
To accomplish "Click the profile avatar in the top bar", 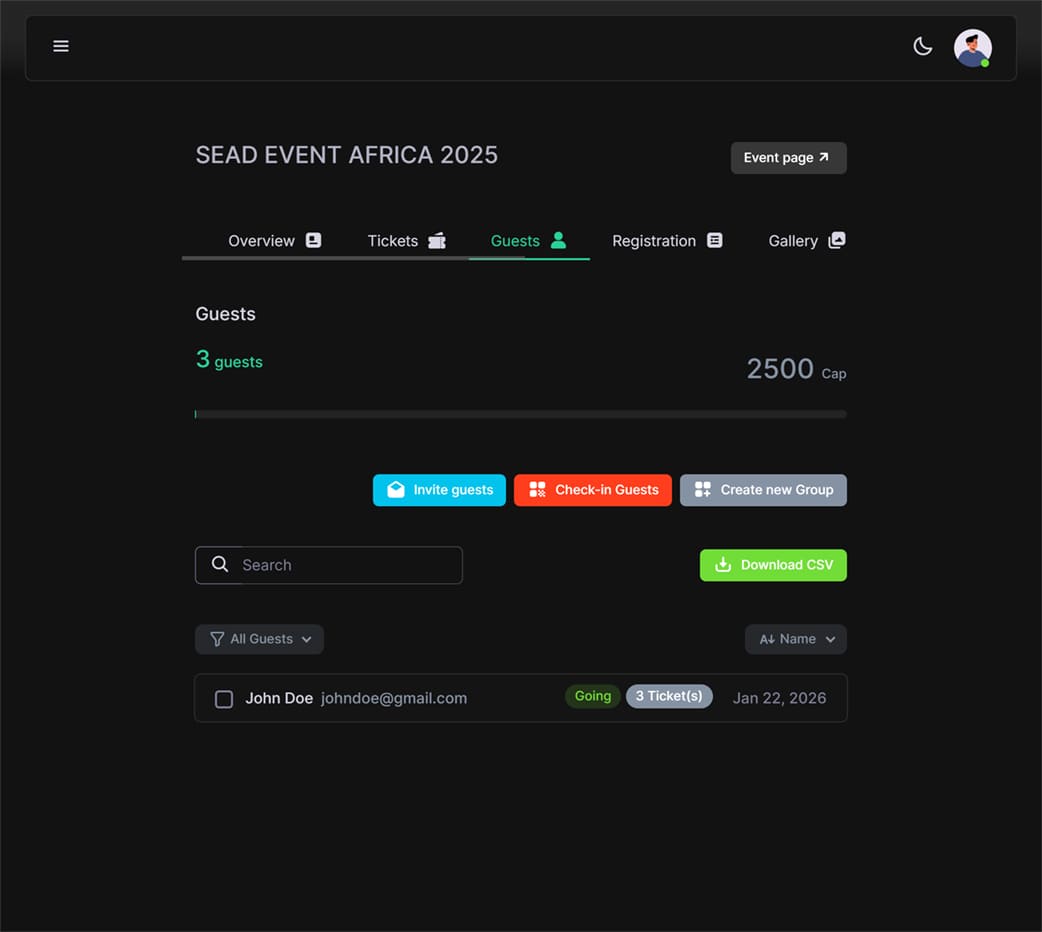I will 971,46.
